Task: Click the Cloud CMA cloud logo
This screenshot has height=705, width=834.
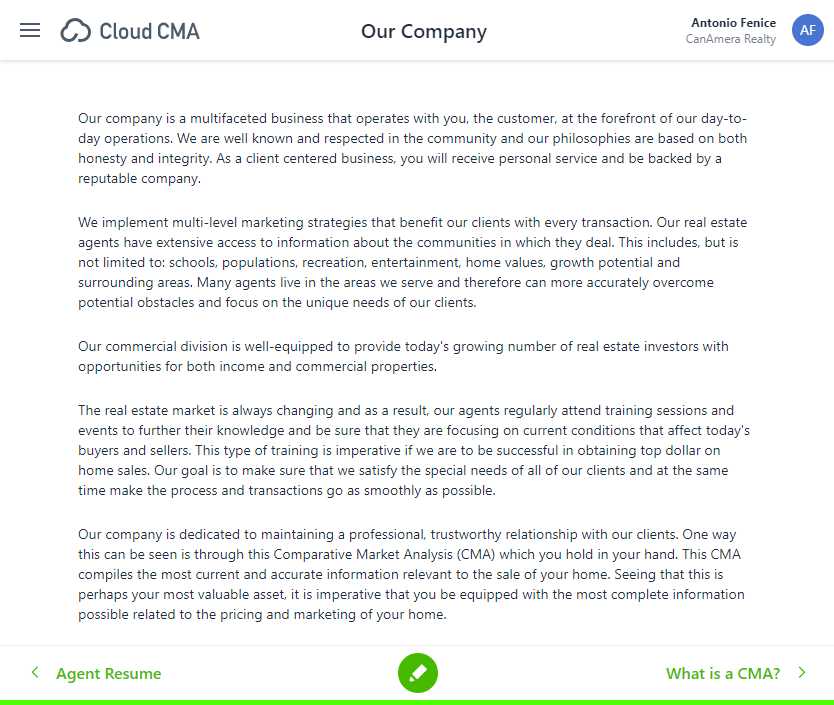Action: click(x=75, y=30)
